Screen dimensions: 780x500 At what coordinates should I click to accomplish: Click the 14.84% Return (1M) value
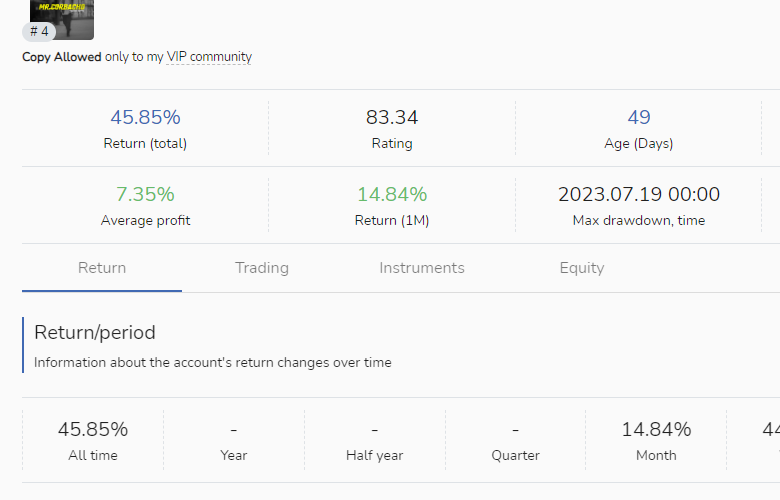[392, 194]
